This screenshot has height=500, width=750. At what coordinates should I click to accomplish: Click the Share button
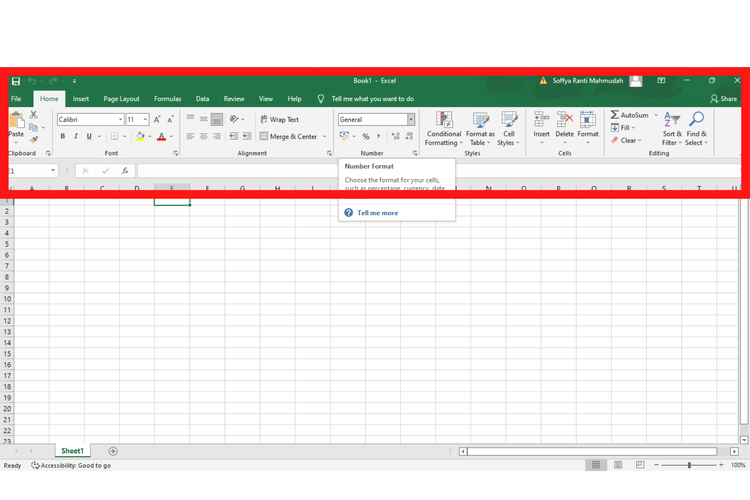pos(723,99)
